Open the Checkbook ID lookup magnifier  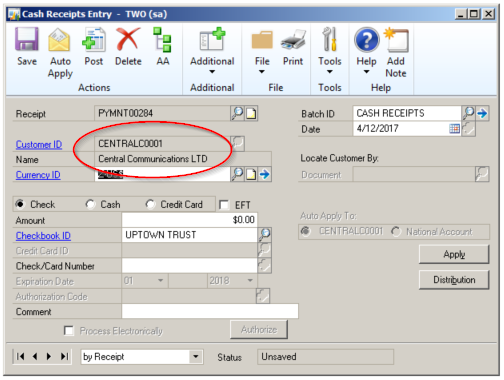(265, 235)
